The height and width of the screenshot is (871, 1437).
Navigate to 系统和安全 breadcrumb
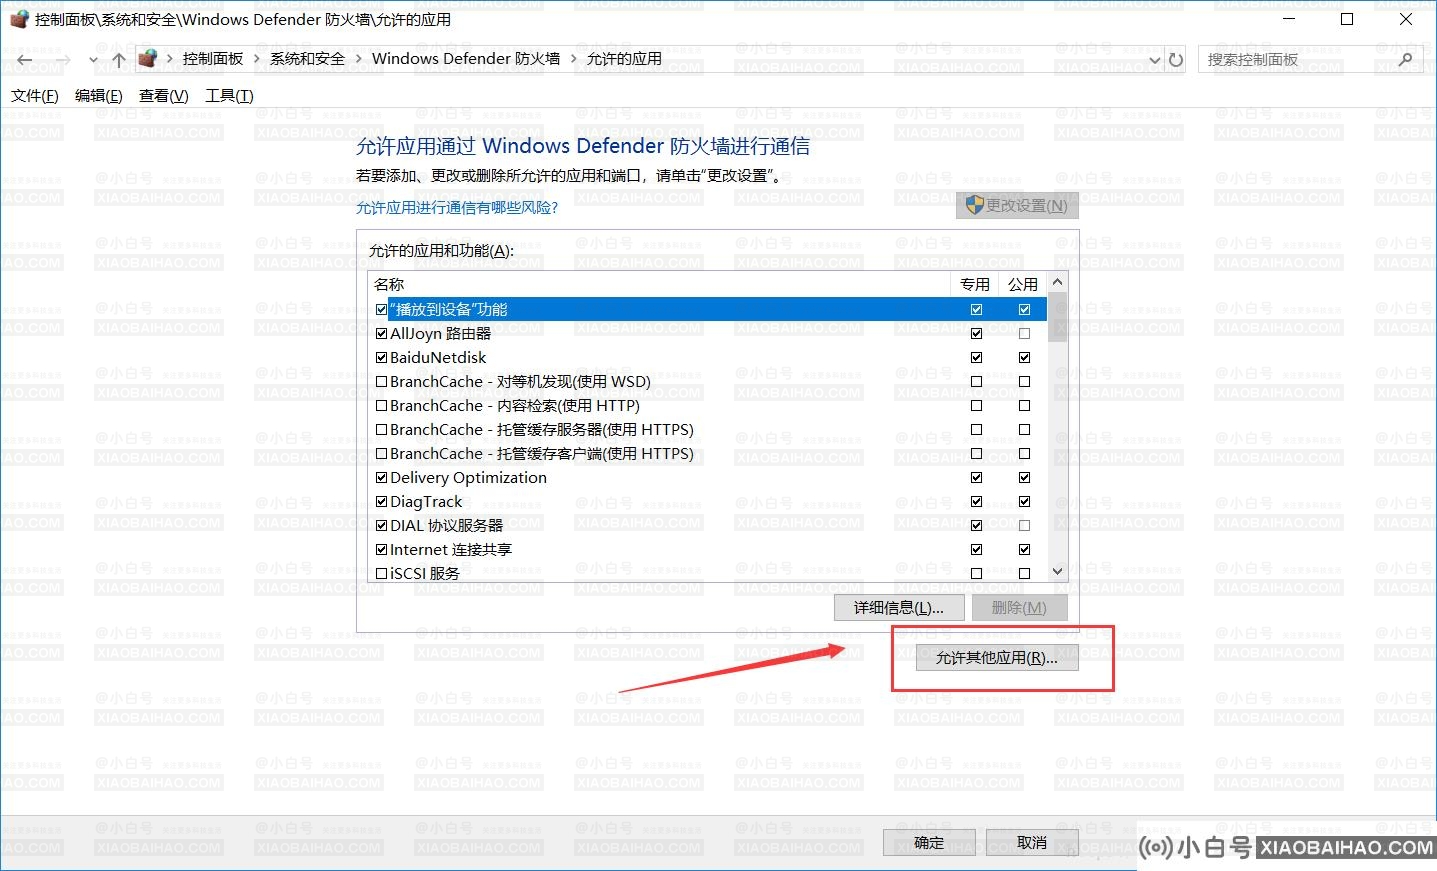click(307, 59)
